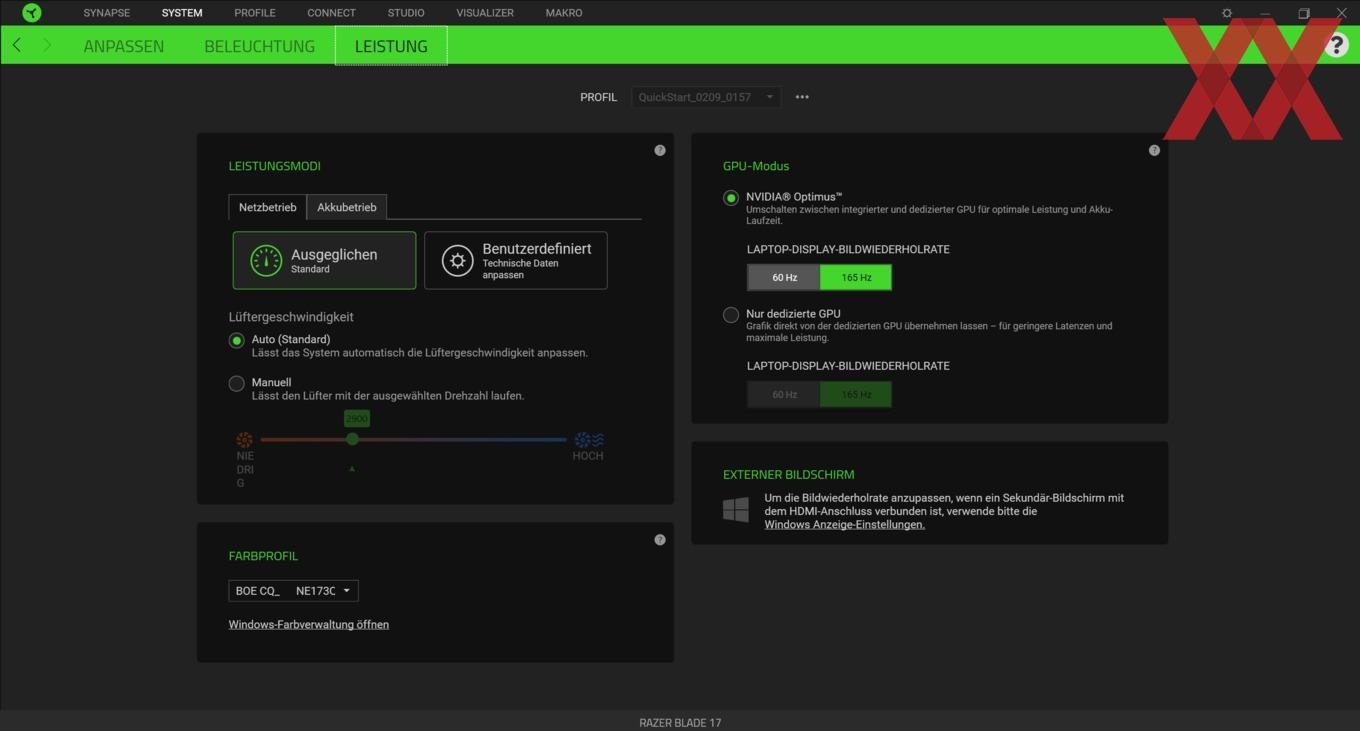Image resolution: width=1360 pixels, height=731 pixels.
Task: Click the fan speed slider handle
Action: (352, 439)
